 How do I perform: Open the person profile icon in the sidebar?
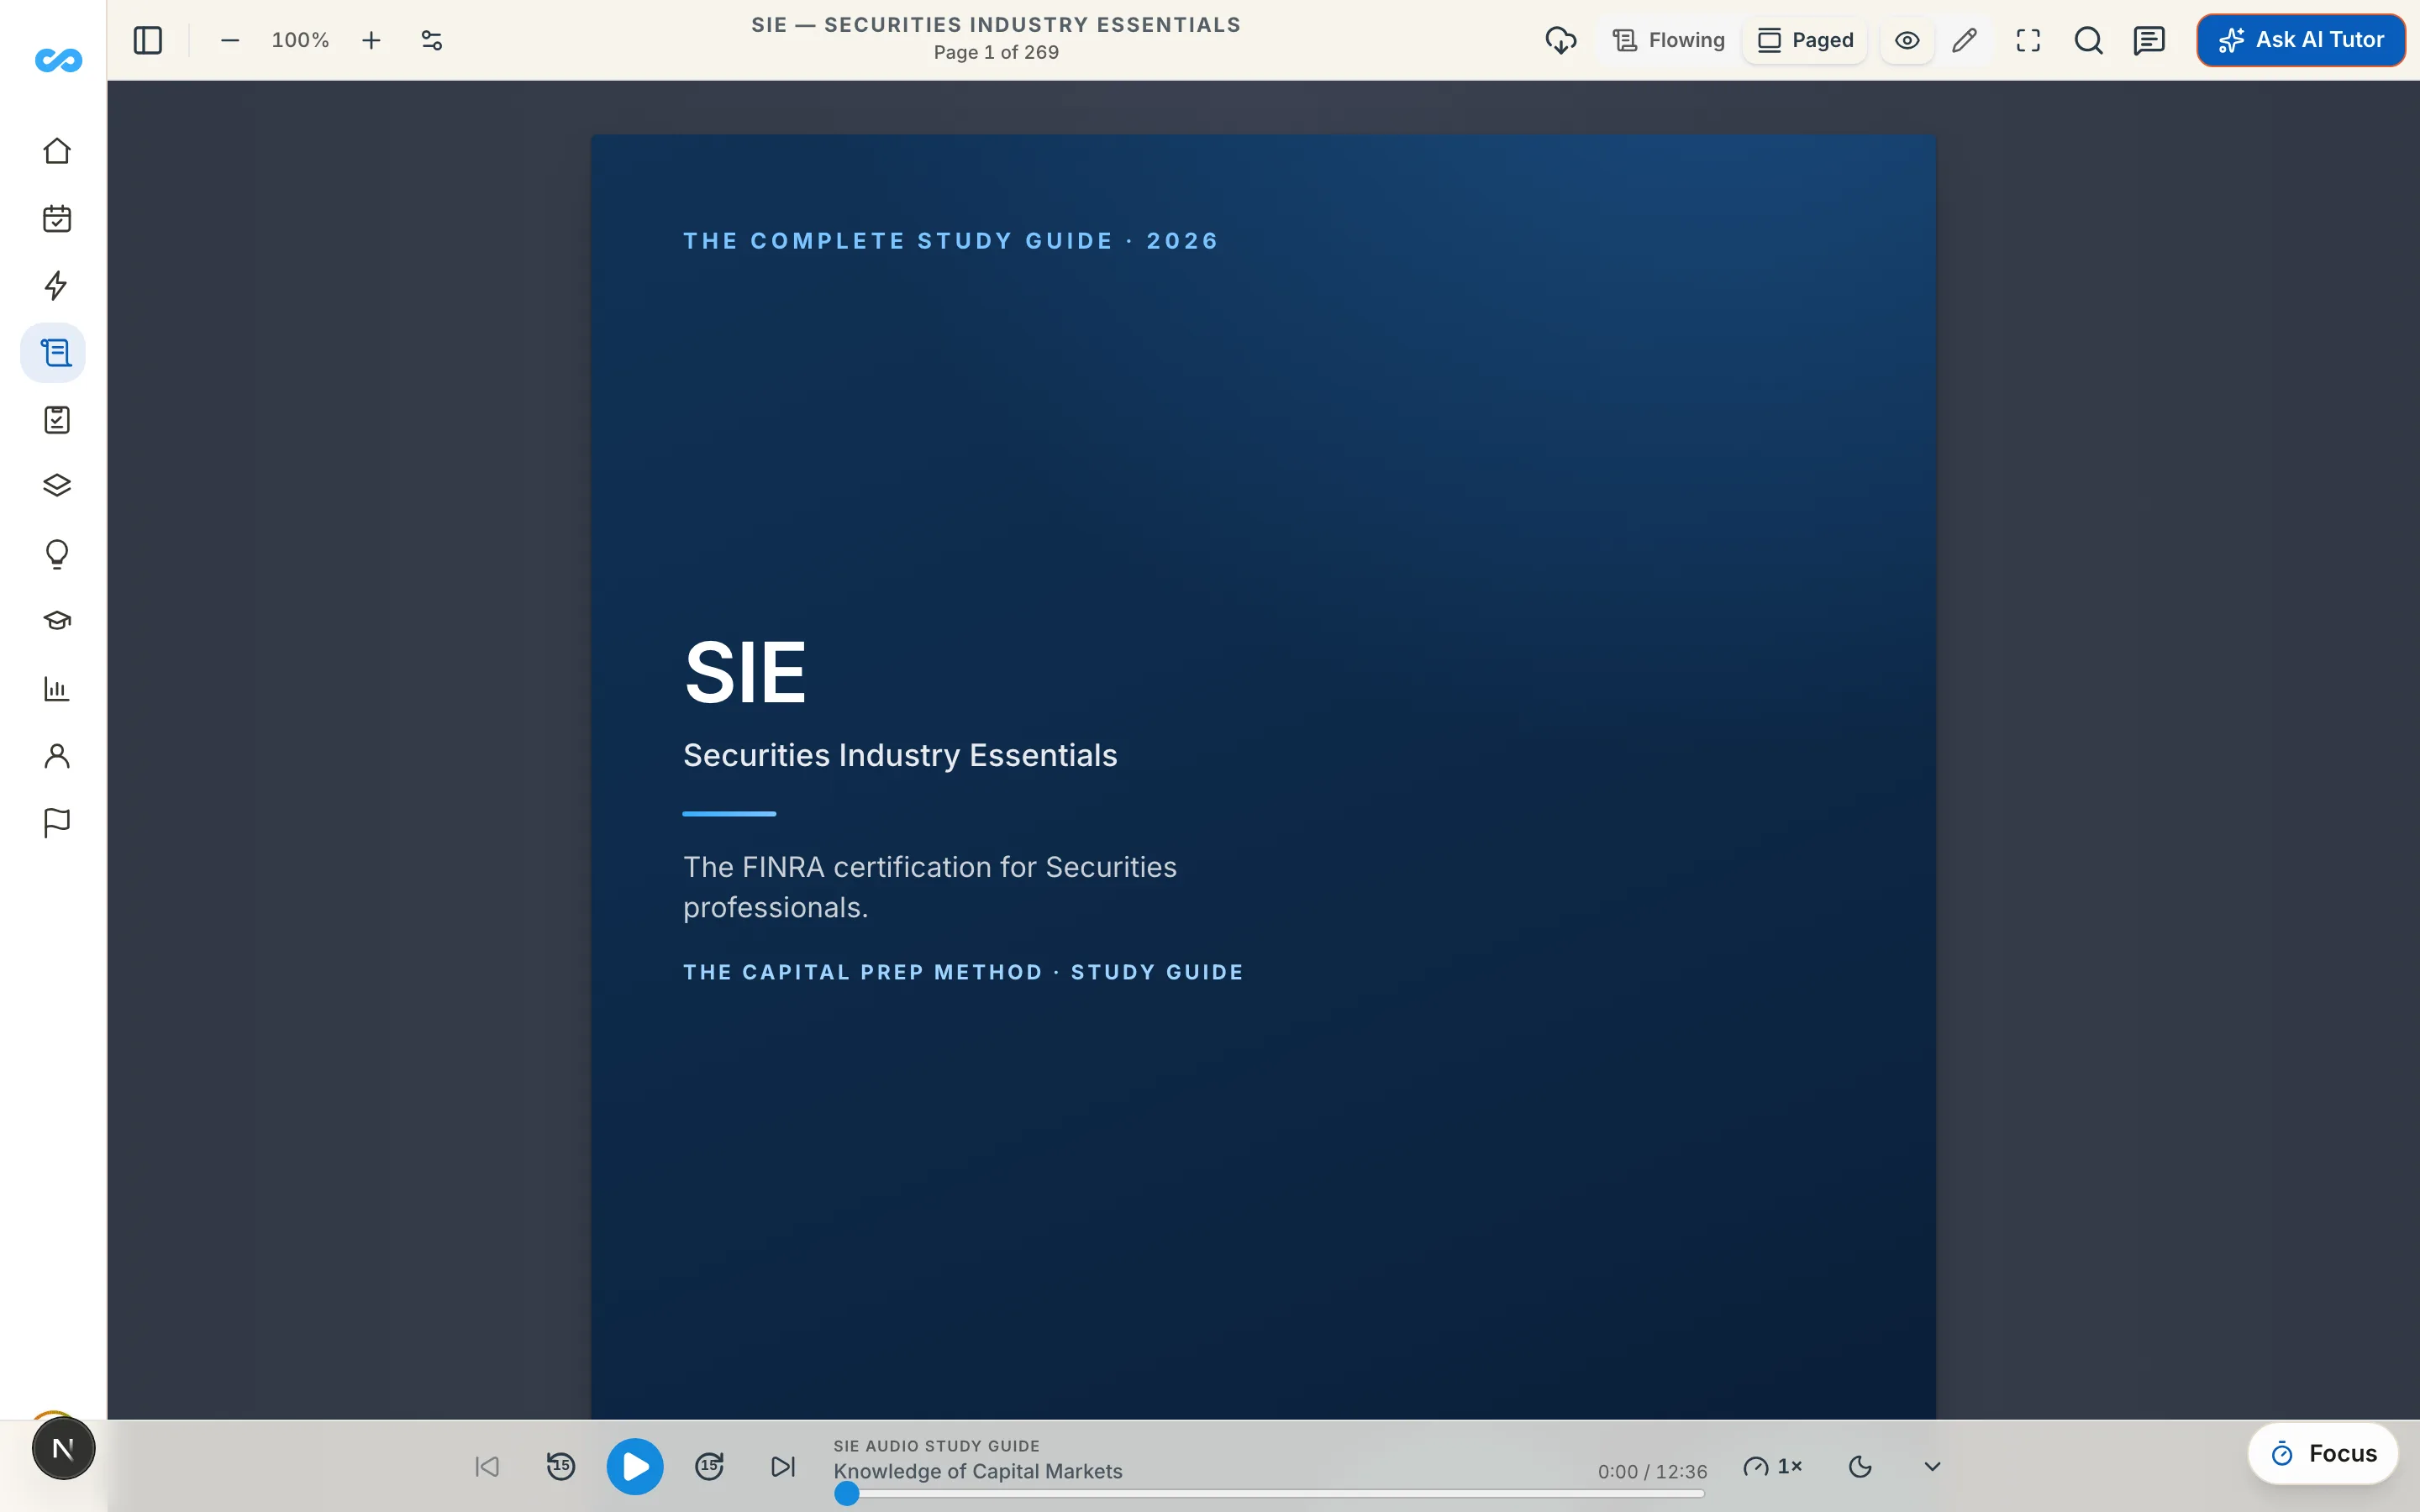(x=57, y=756)
